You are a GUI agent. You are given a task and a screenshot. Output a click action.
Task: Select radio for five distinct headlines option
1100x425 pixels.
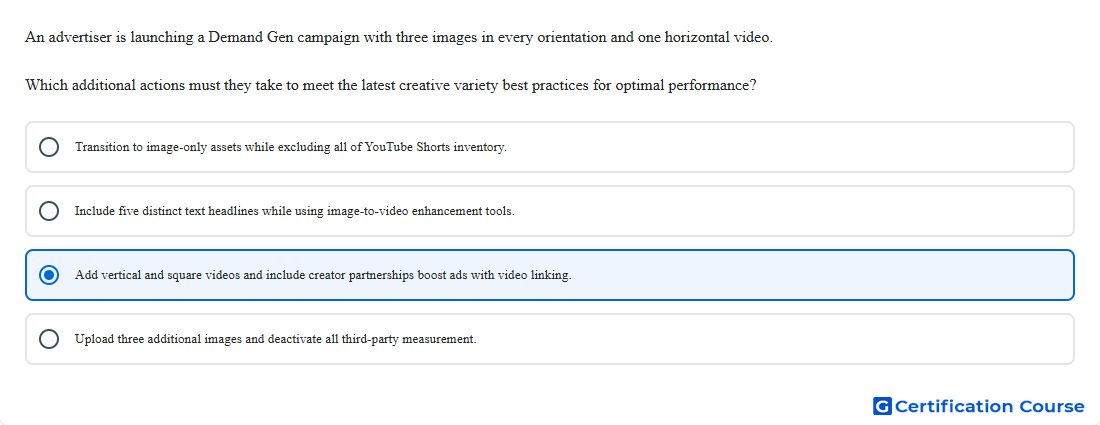click(49, 211)
